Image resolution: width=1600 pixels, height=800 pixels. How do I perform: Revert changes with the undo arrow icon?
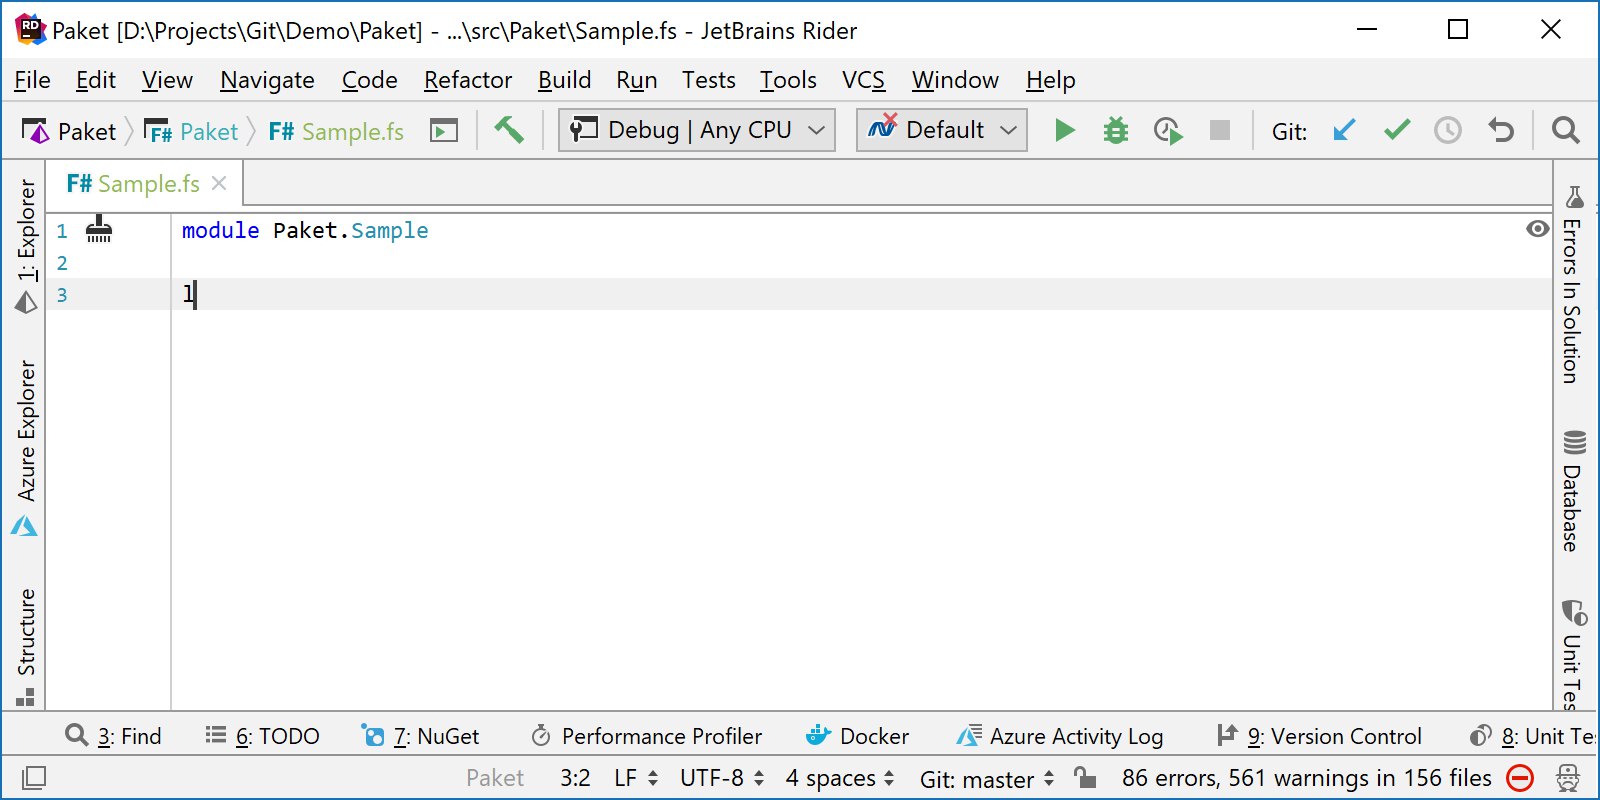1501,130
